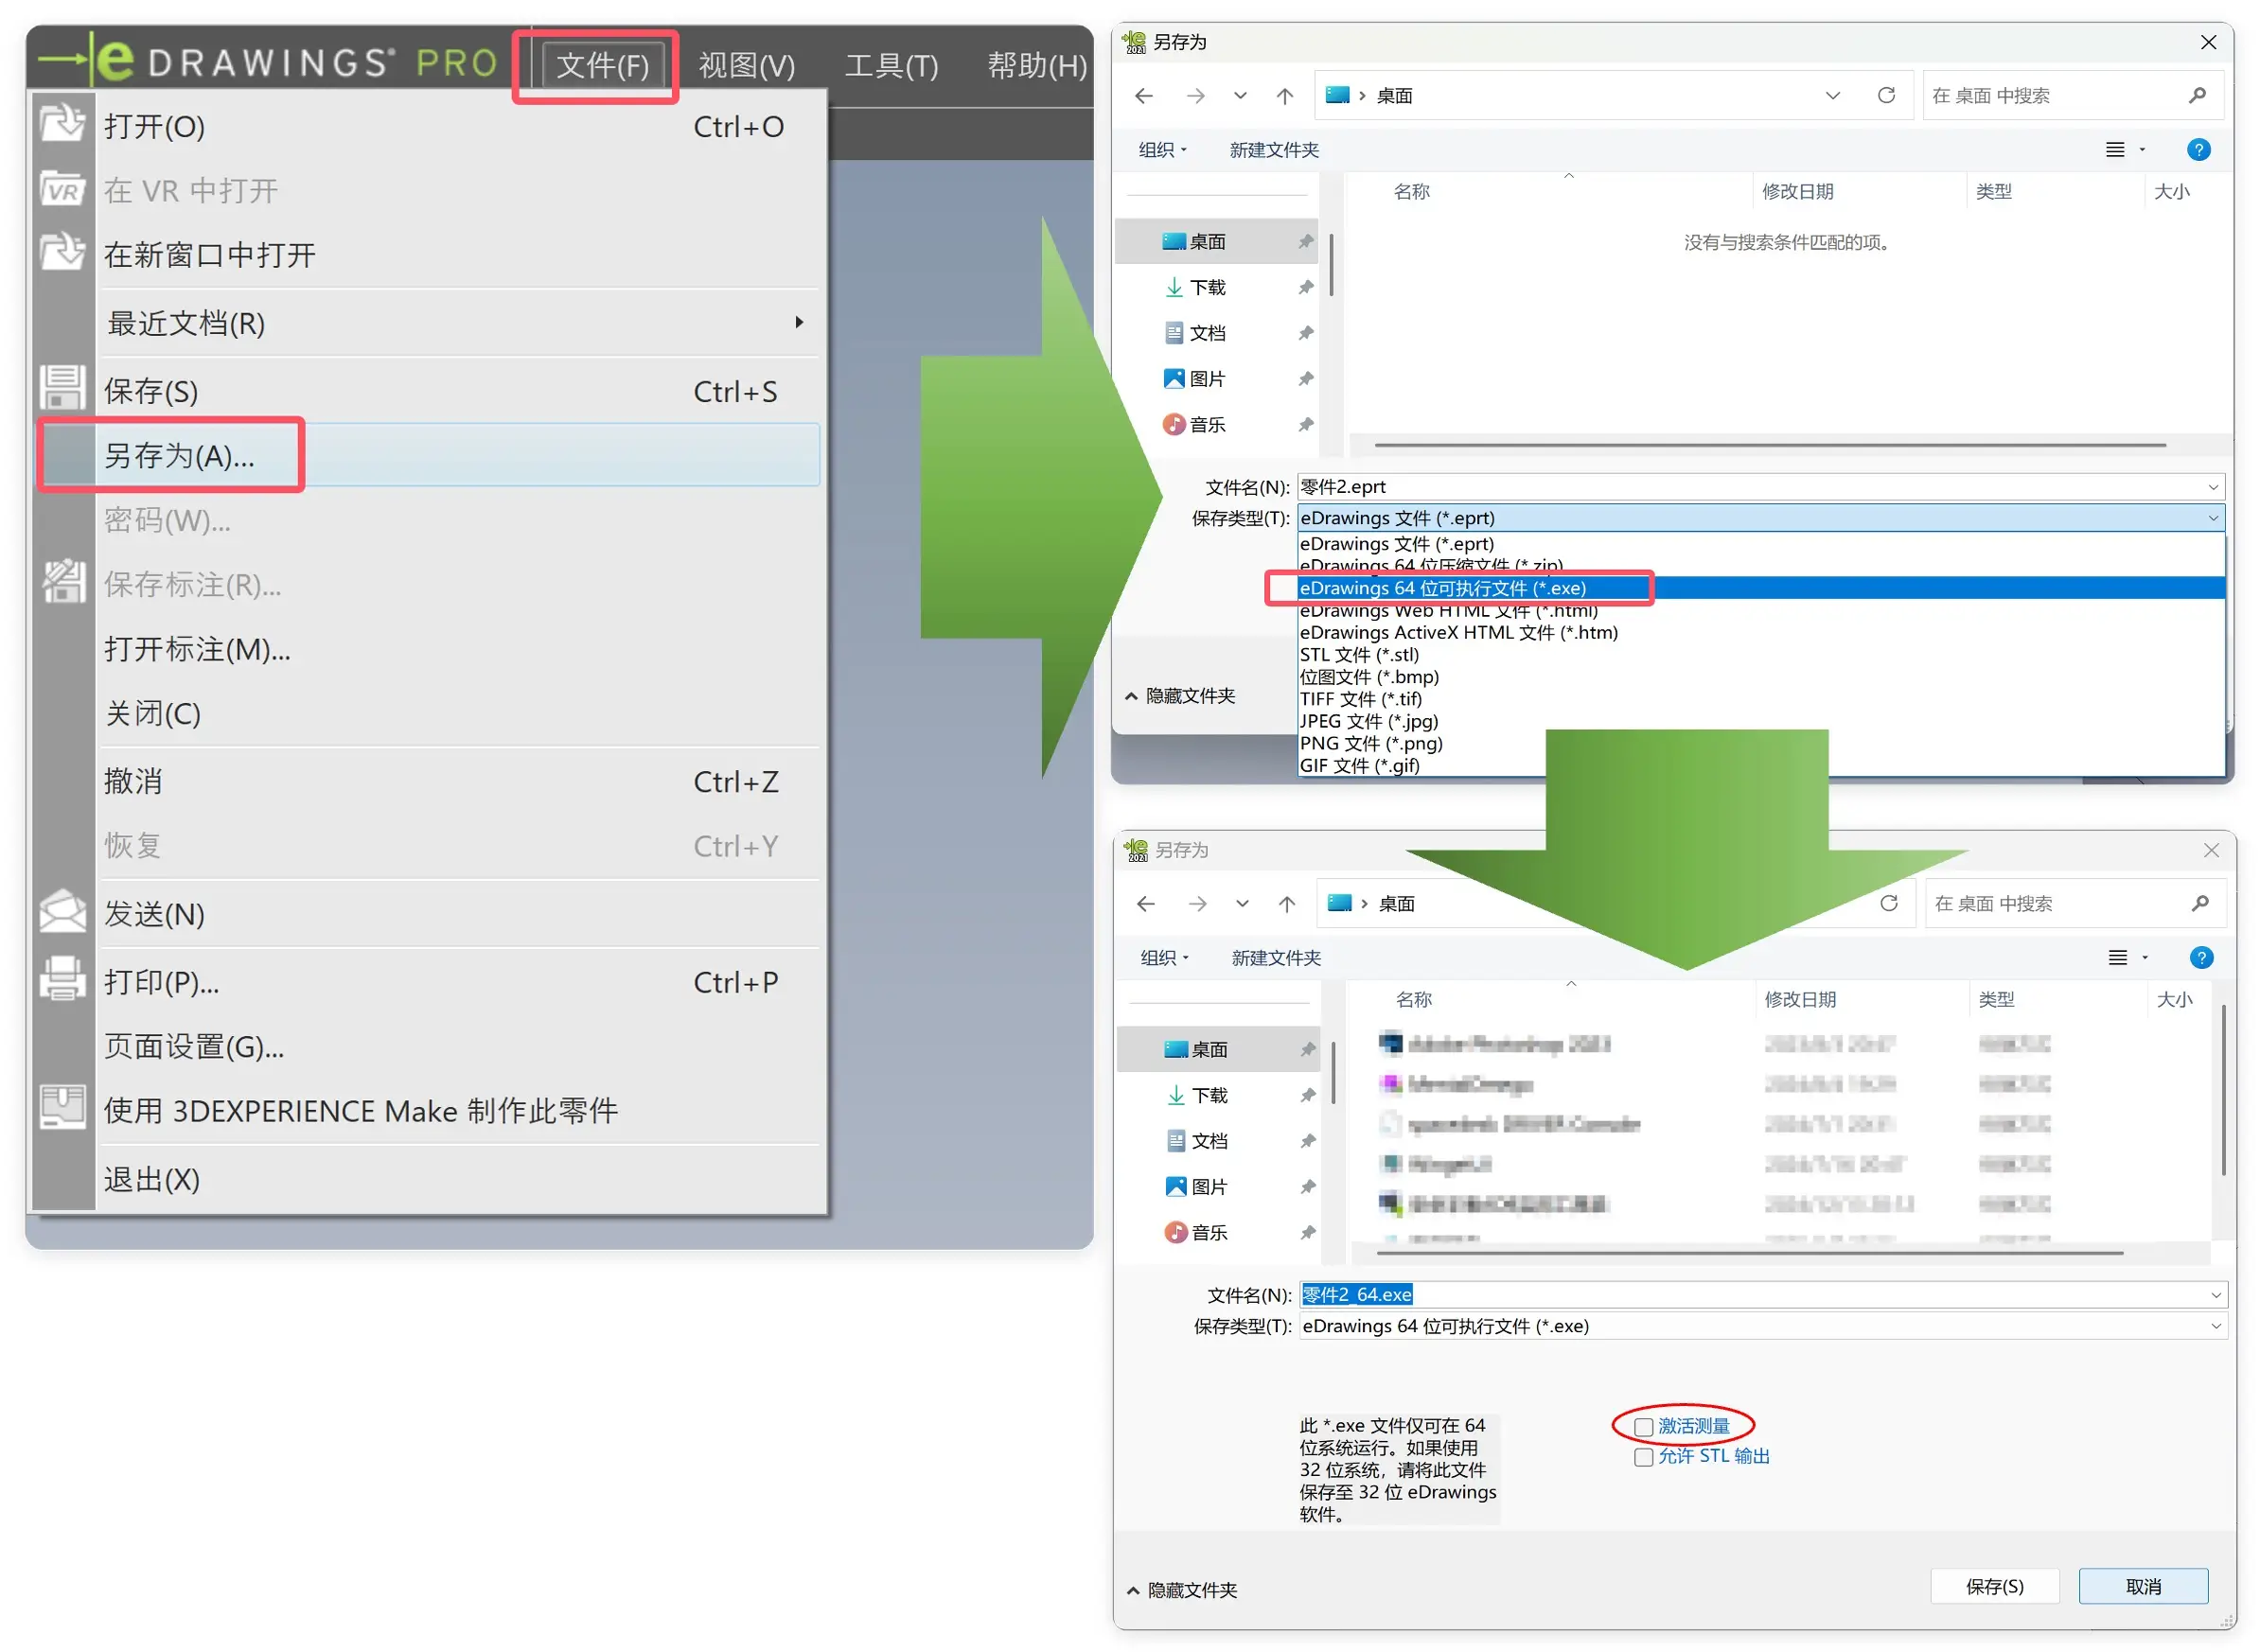The image size is (2260, 1652).
Task: Click the 3DEXPERIENCE Make icon
Action: click(x=62, y=1108)
